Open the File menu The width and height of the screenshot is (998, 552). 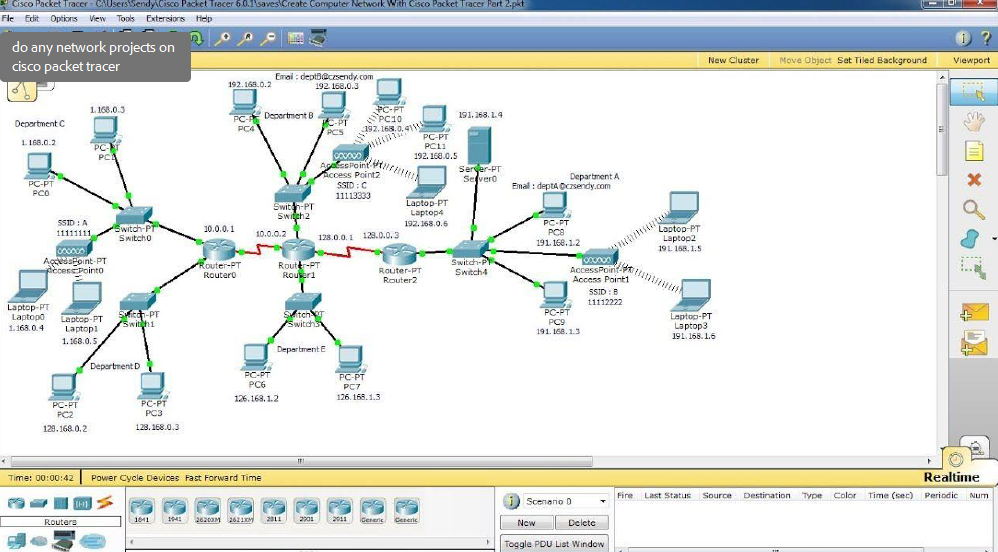[8, 18]
